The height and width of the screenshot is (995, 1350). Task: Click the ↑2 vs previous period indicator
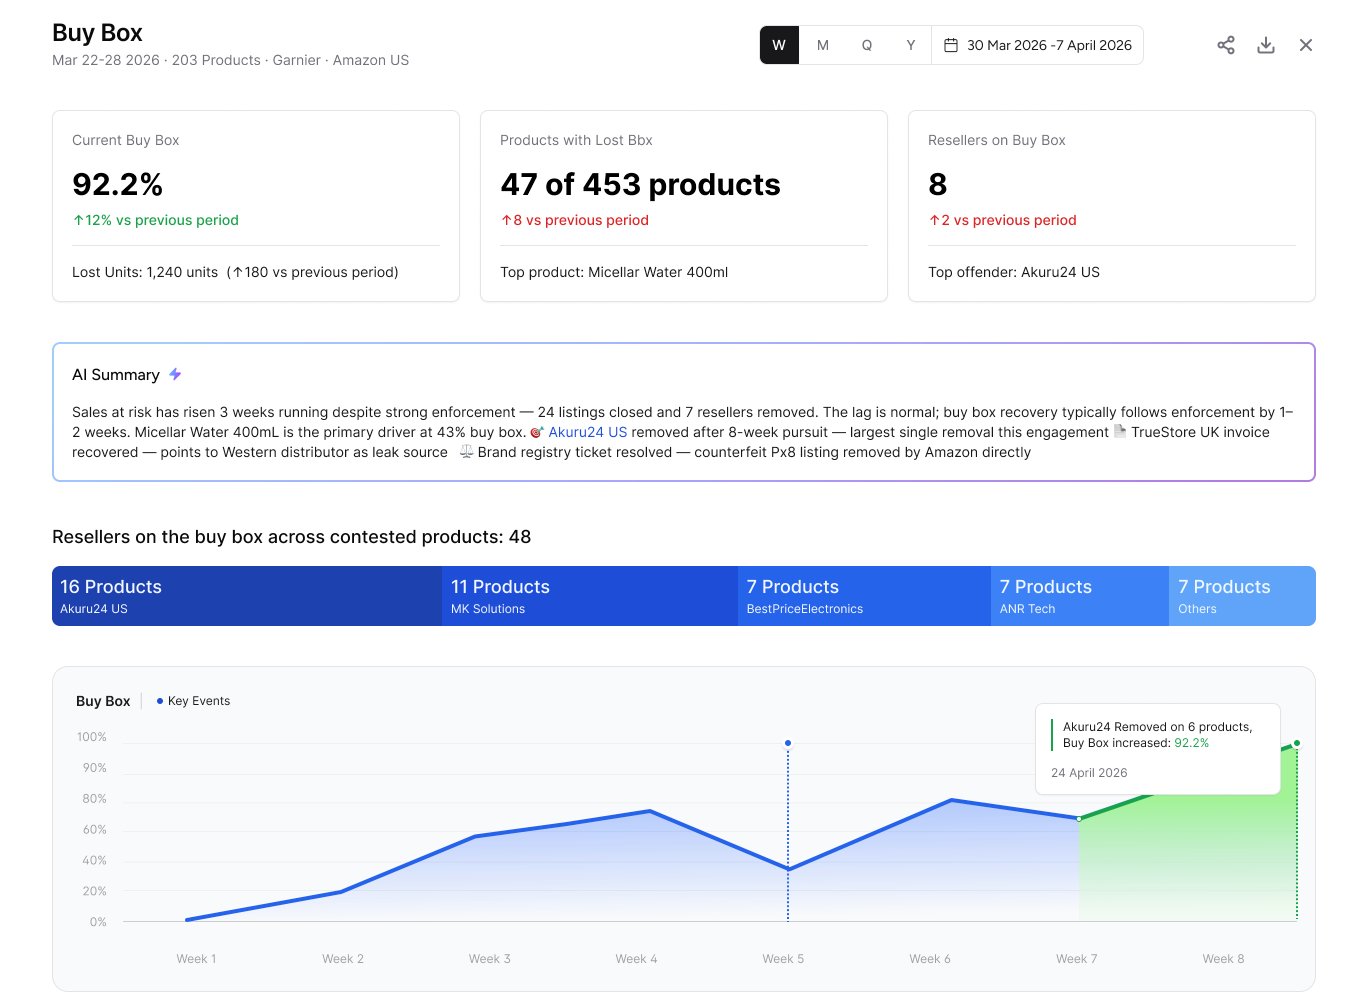point(1003,220)
